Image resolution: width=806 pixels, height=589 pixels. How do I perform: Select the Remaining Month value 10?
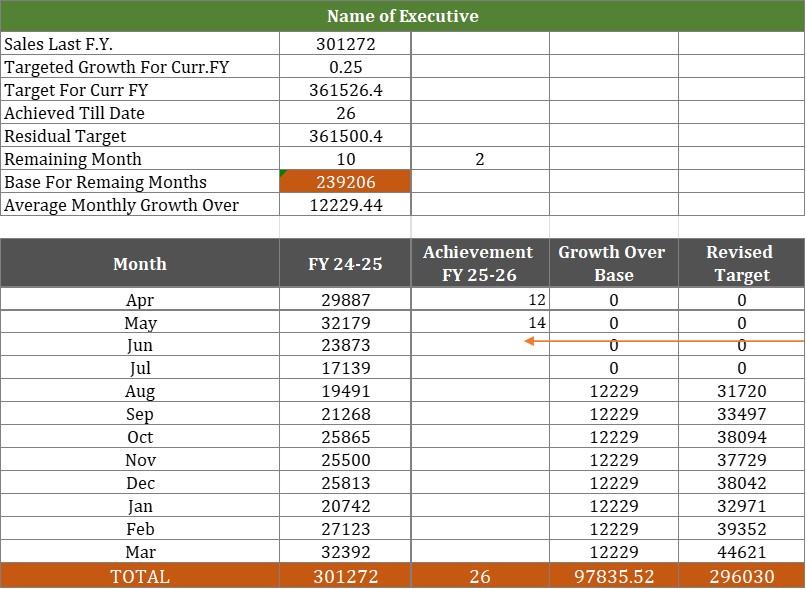coord(345,159)
